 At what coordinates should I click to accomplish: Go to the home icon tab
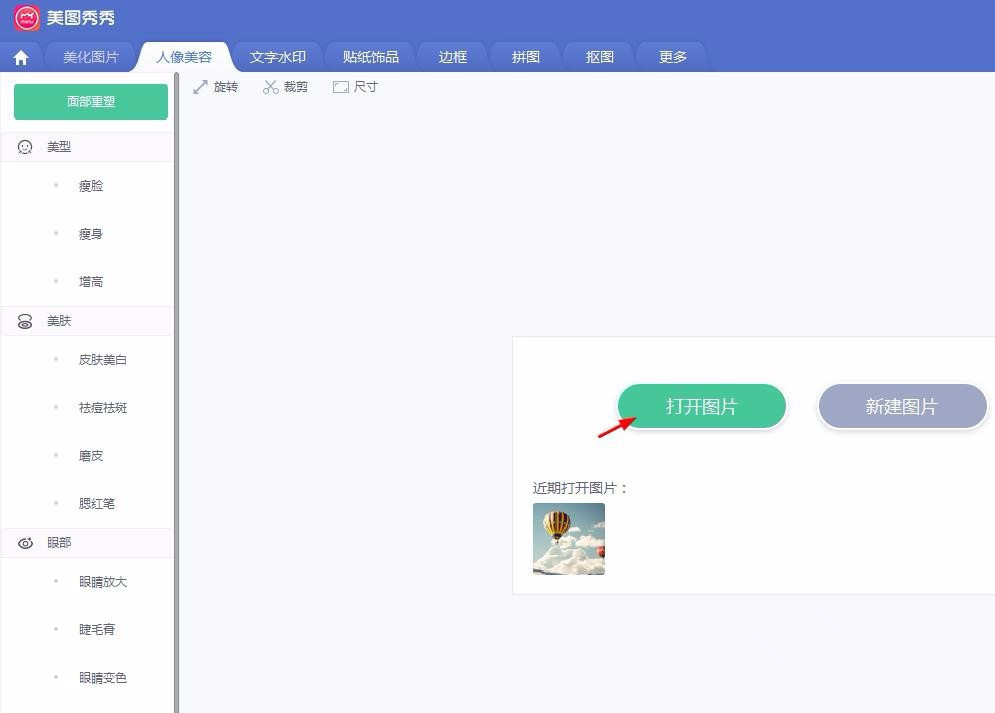[21, 58]
